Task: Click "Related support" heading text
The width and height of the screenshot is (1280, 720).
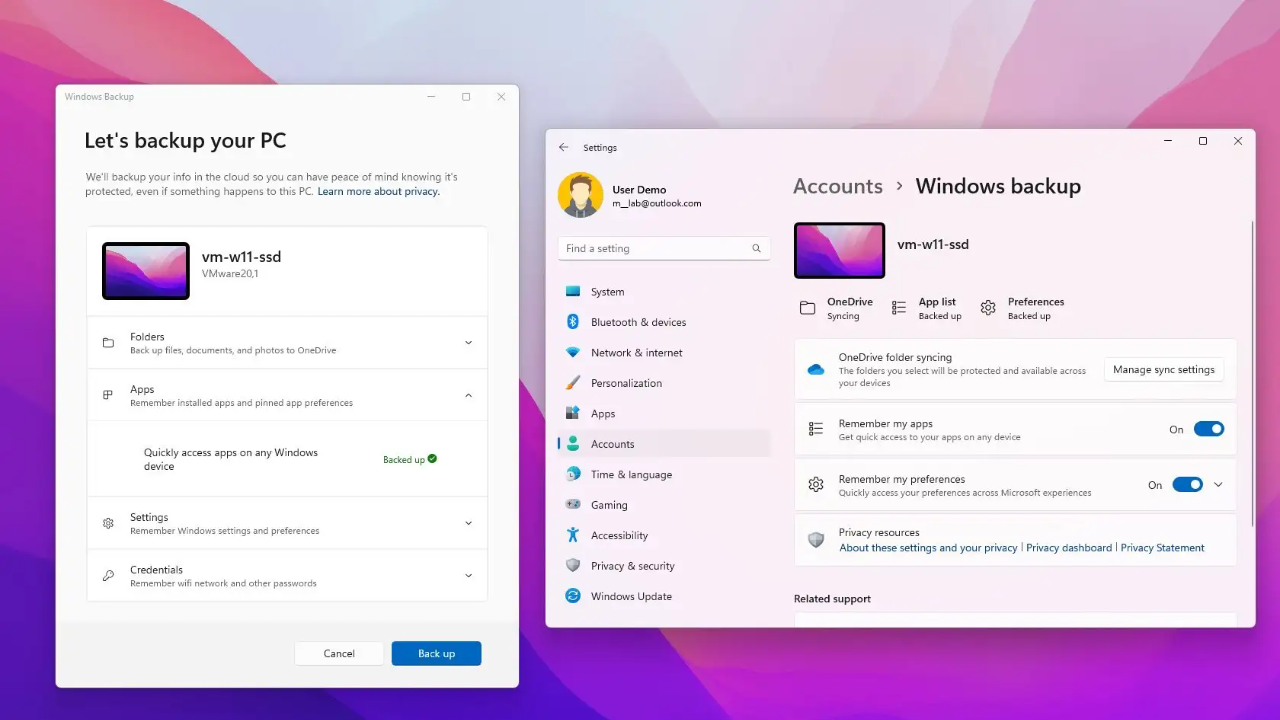Action: [x=832, y=599]
